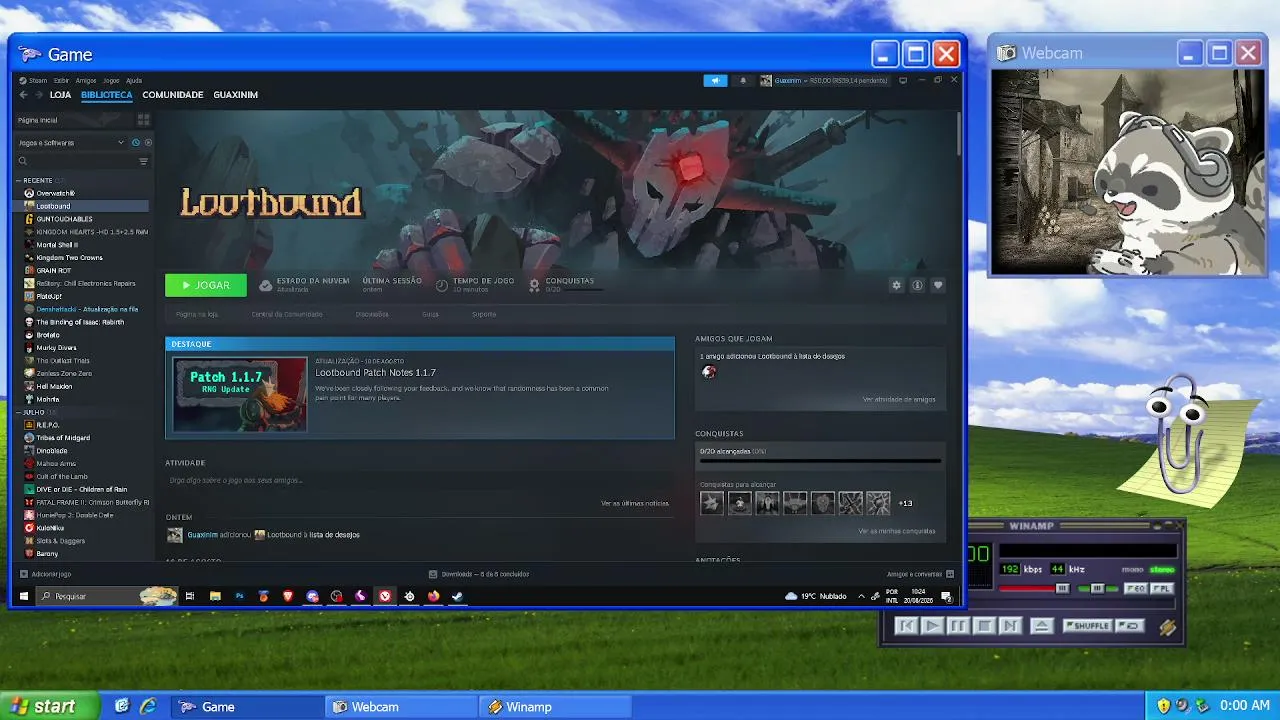Show Lootbound game info icon
The image size is (1280, 720).
[x=917, y=285]
